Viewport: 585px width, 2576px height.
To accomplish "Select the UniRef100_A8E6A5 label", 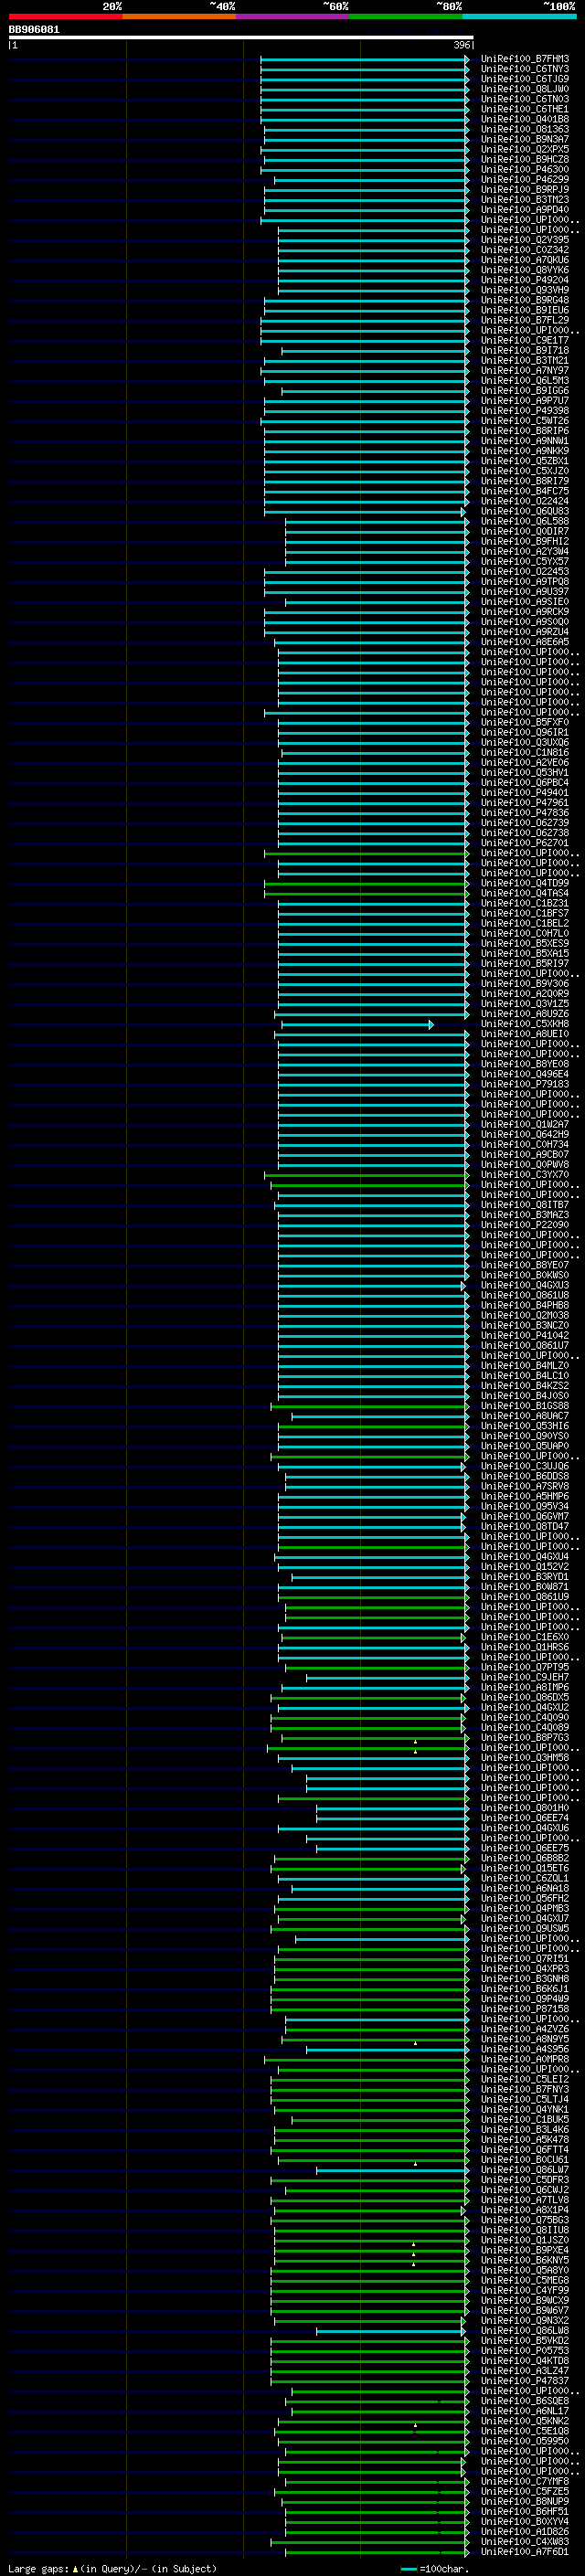I will pyautogui.click(x=525, y=642).
